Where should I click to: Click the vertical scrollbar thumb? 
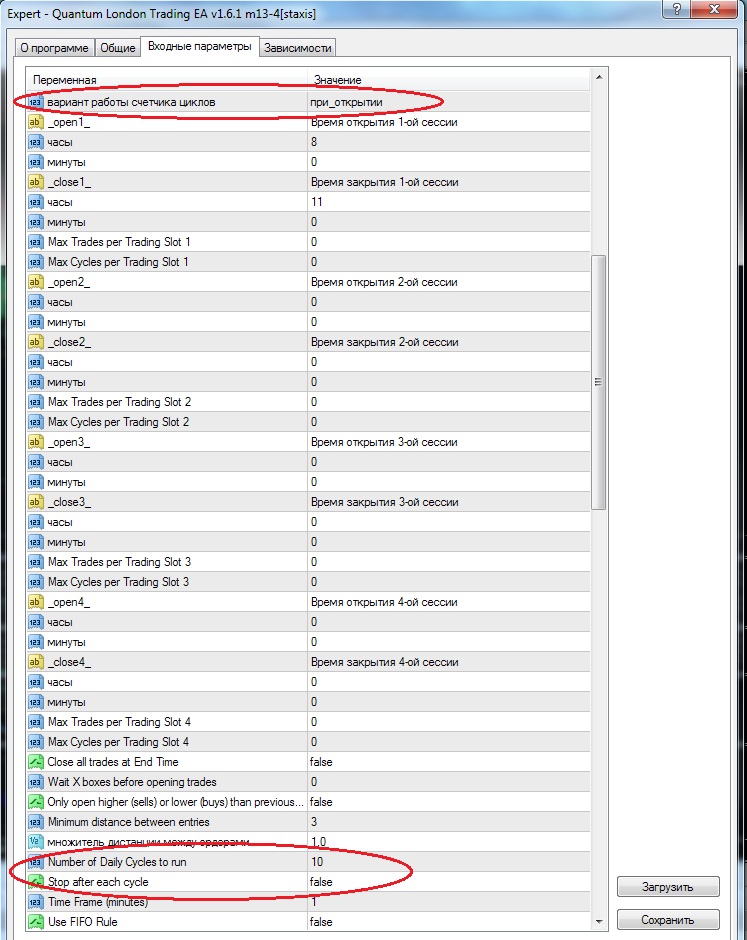click(x=598, y=382)
